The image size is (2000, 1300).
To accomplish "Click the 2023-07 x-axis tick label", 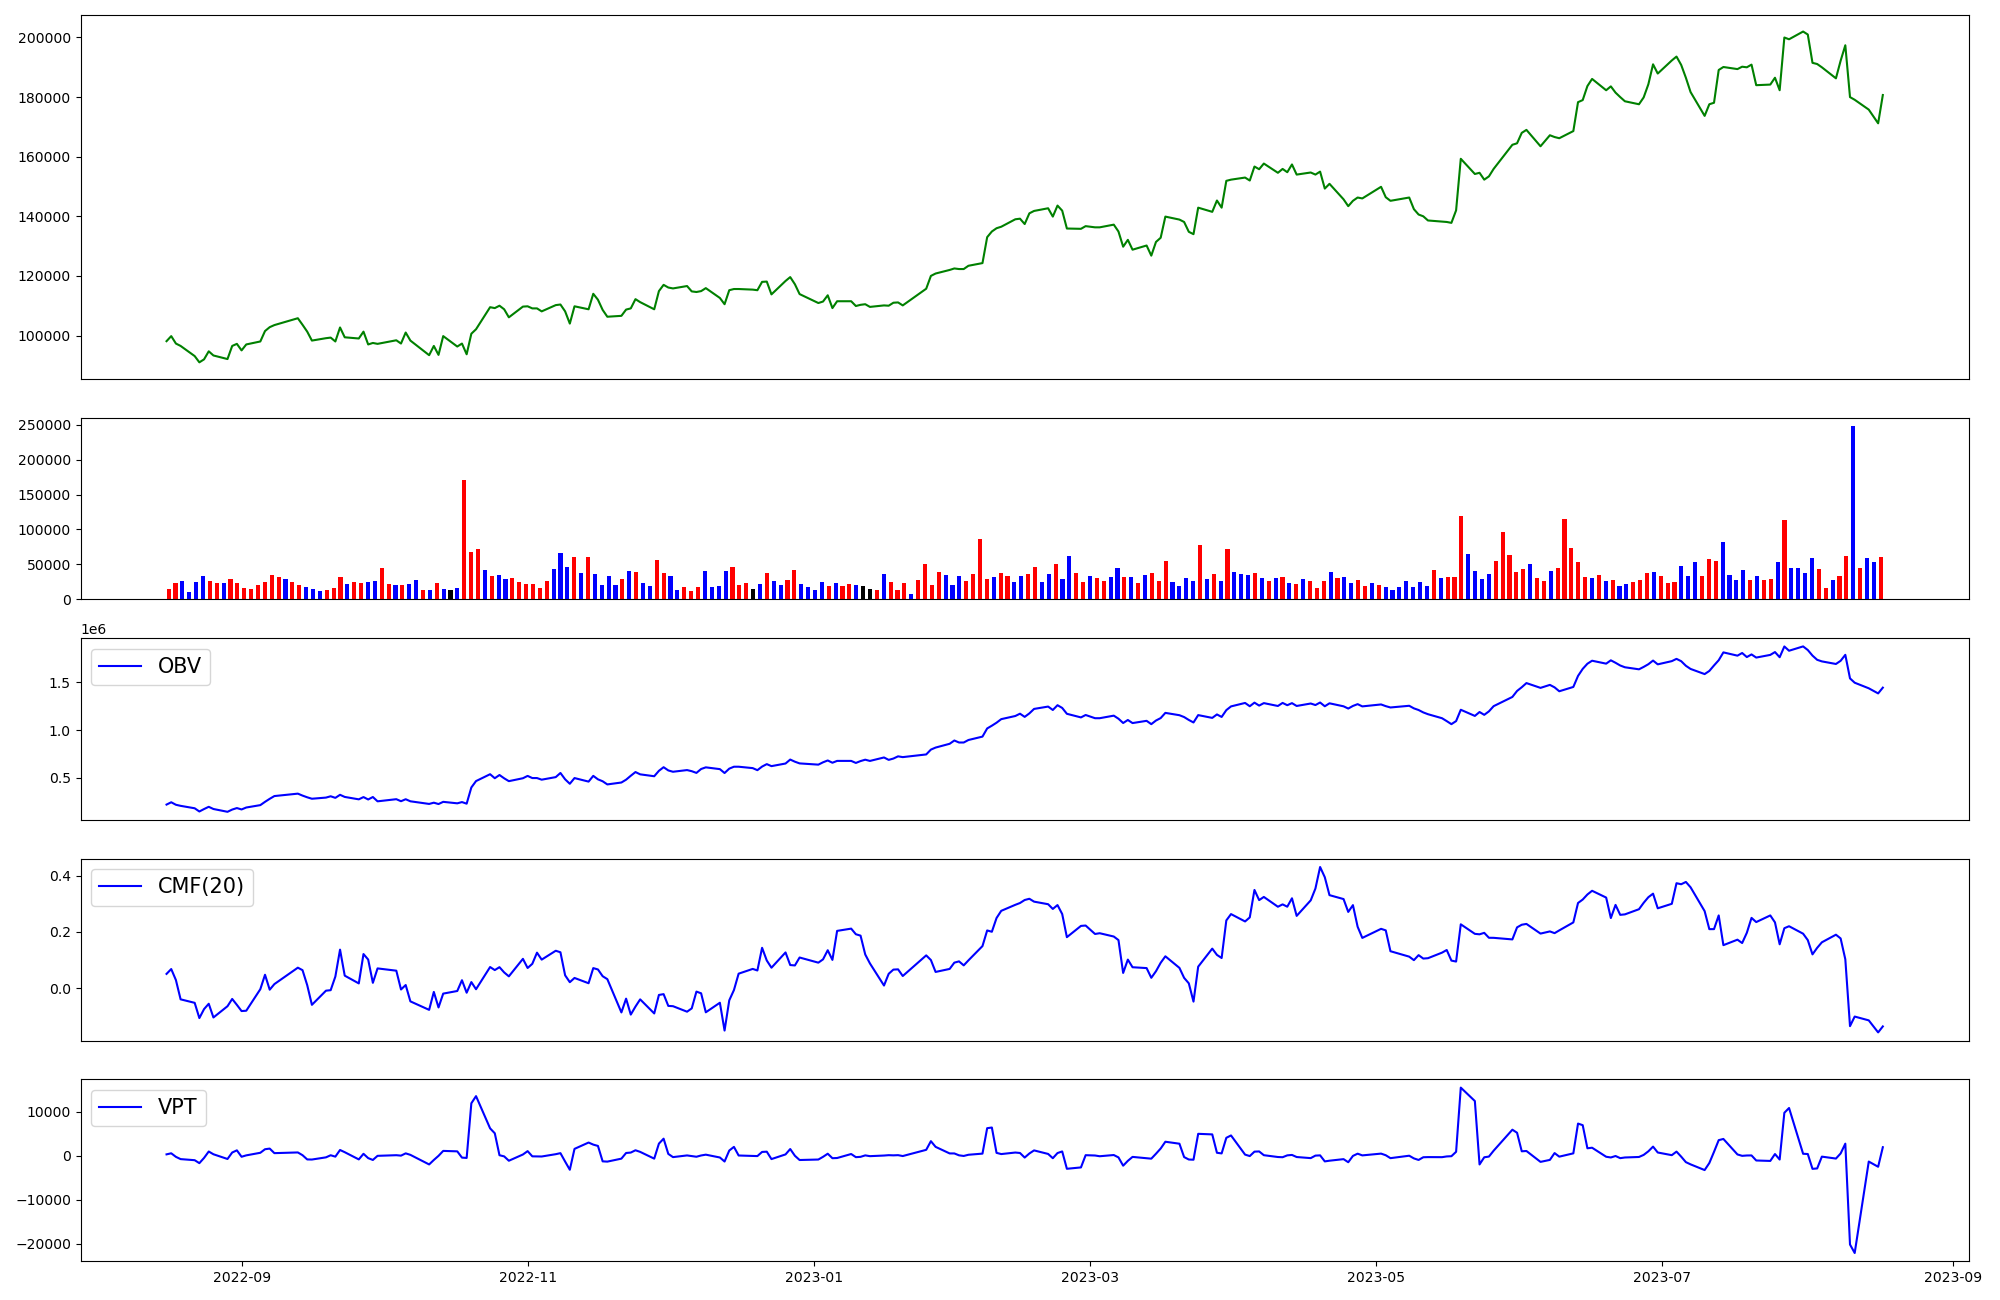I will pyautogui.click(x=1662, y=1277).
